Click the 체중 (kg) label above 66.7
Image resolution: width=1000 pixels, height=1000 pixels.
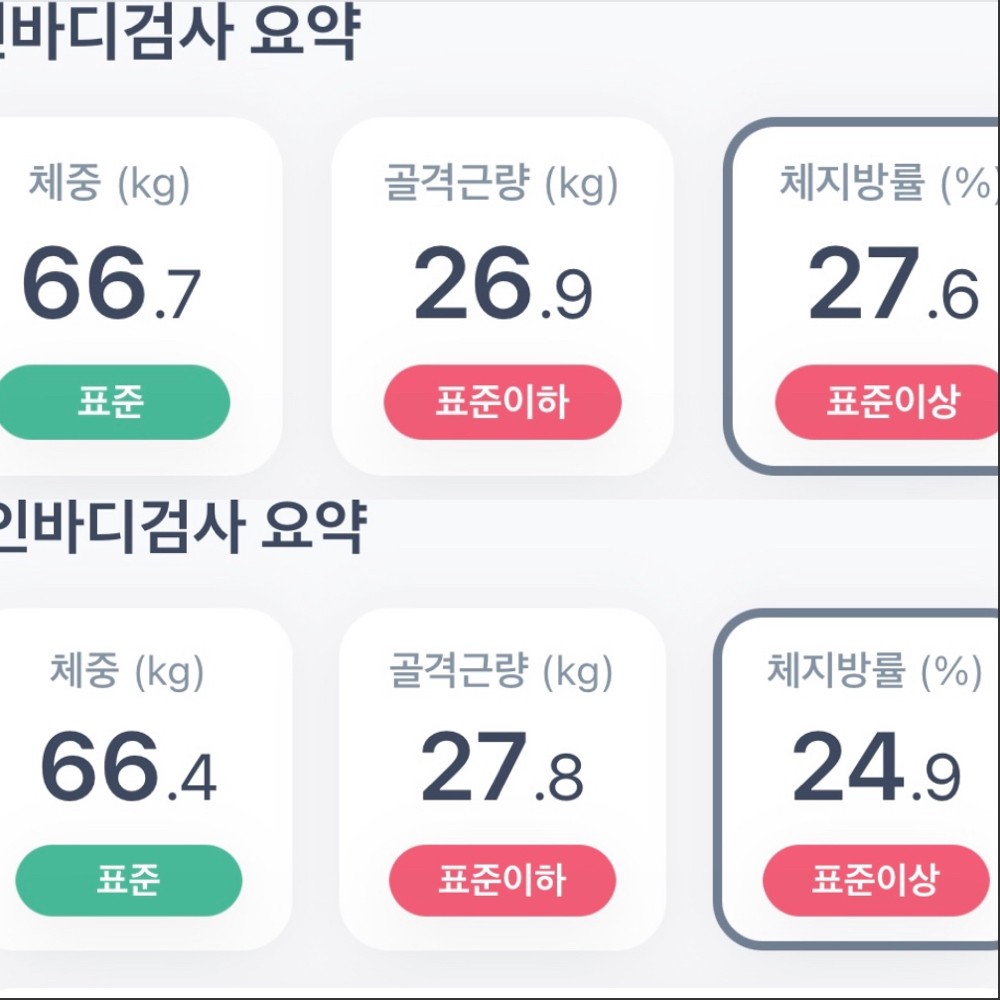109,184
